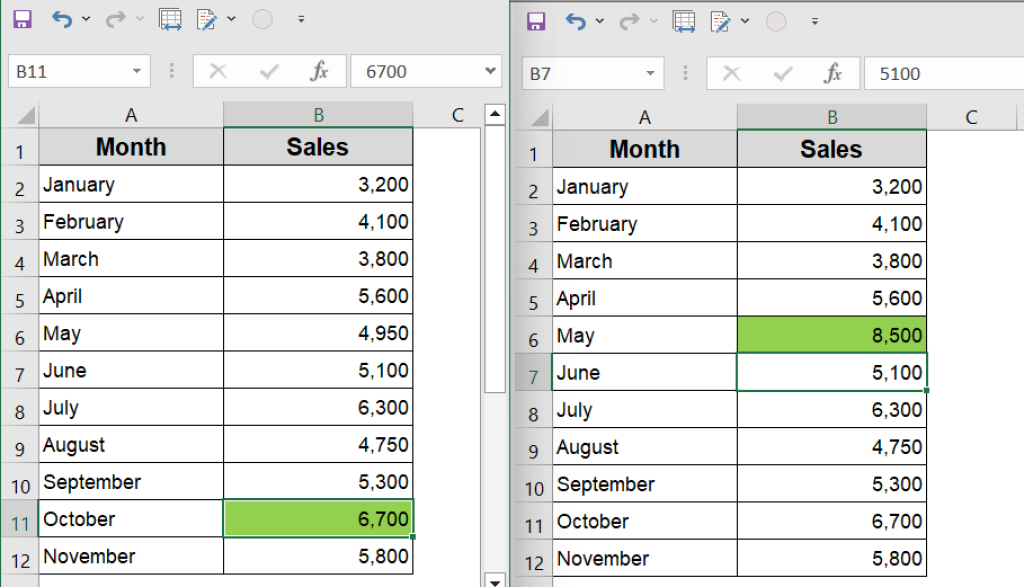Click the Save icon on the left workbook
The image size is (1024, 587).
point(22,18)
